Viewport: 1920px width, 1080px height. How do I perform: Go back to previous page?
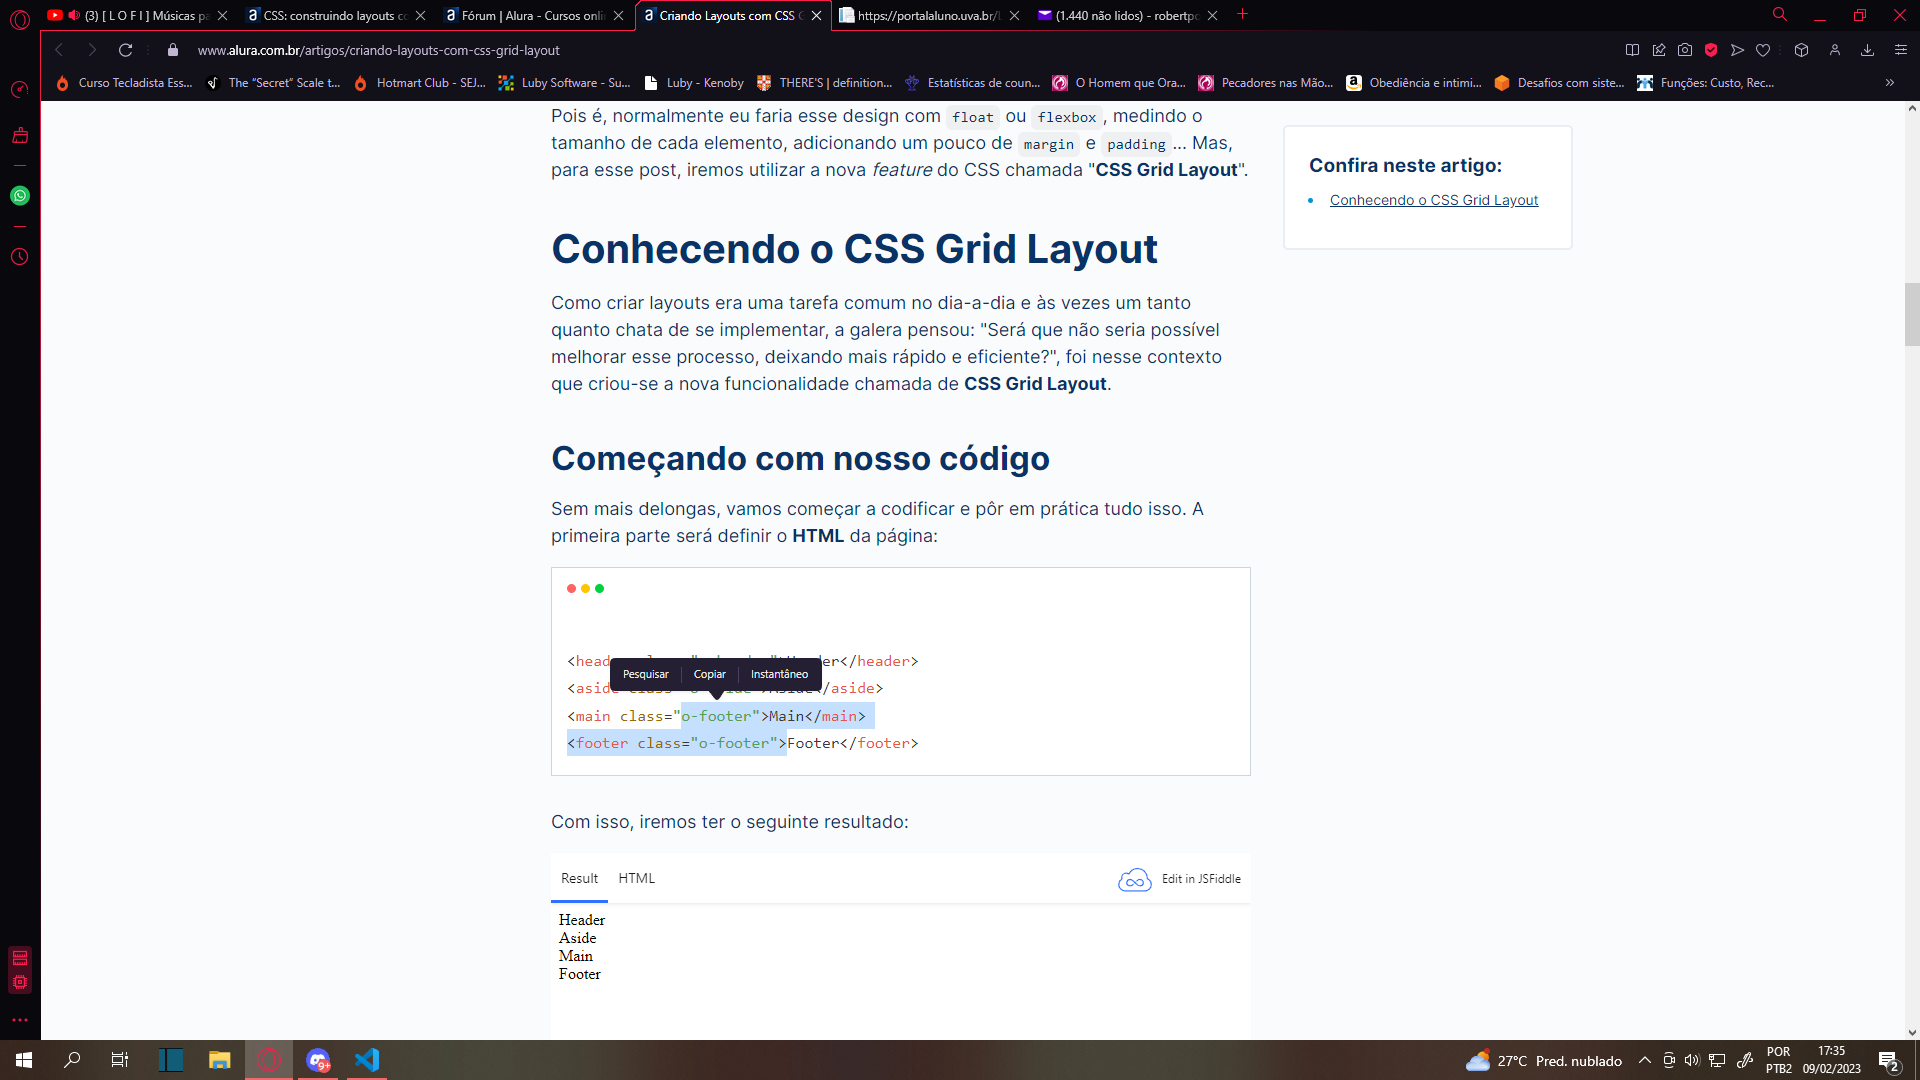pyautogui.click(x=59, y=50)
